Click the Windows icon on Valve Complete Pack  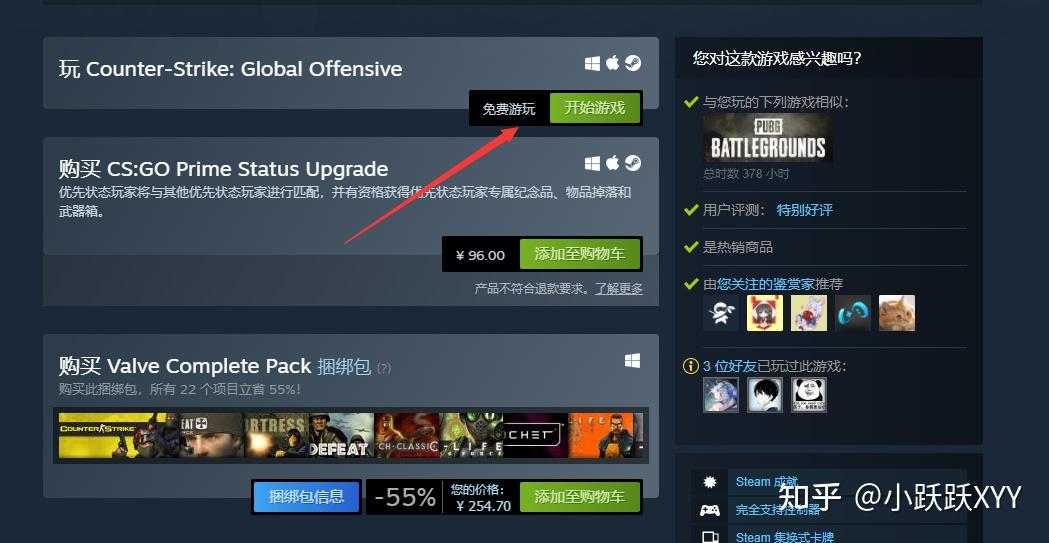(x=632, y=361)
